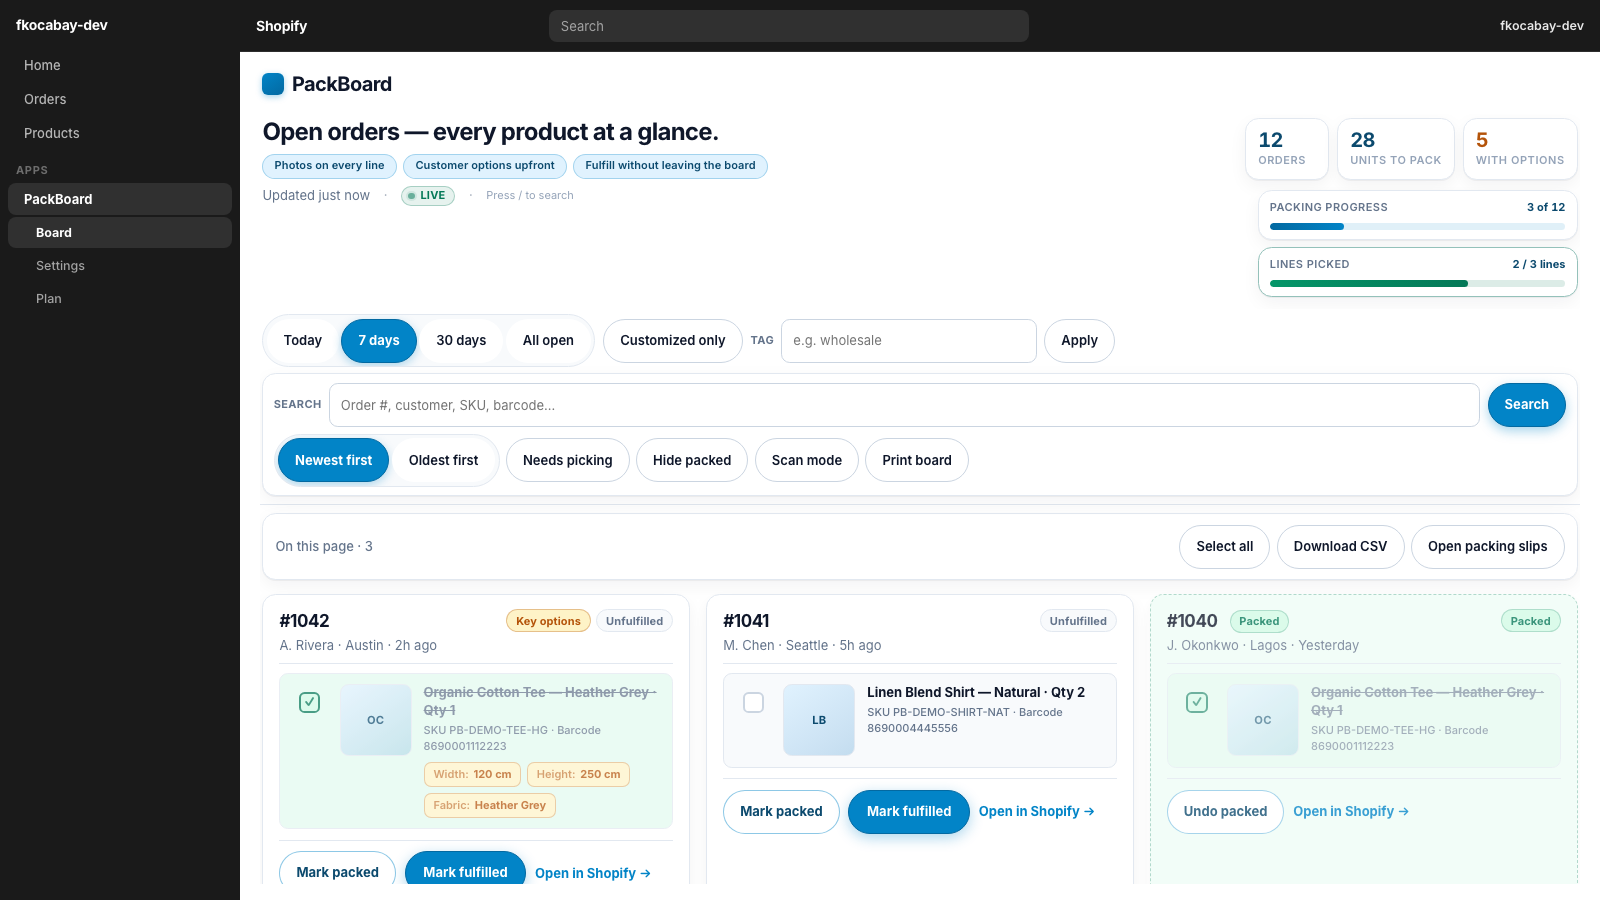Open the Board page in sidebar
This screenshot has width=1600, height=900.
pos(120,233)
